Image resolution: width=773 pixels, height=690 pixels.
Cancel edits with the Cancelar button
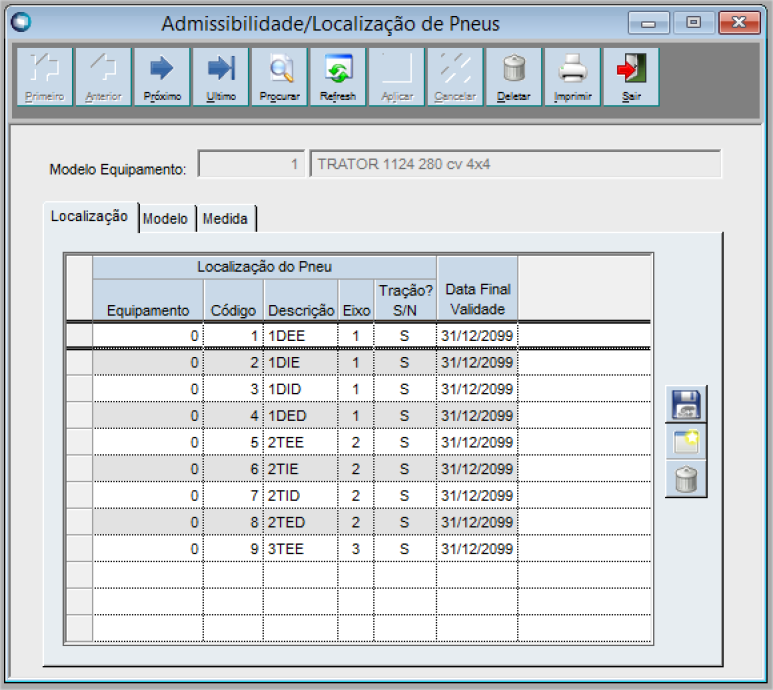pyautogui.click(x=456, y=77)
